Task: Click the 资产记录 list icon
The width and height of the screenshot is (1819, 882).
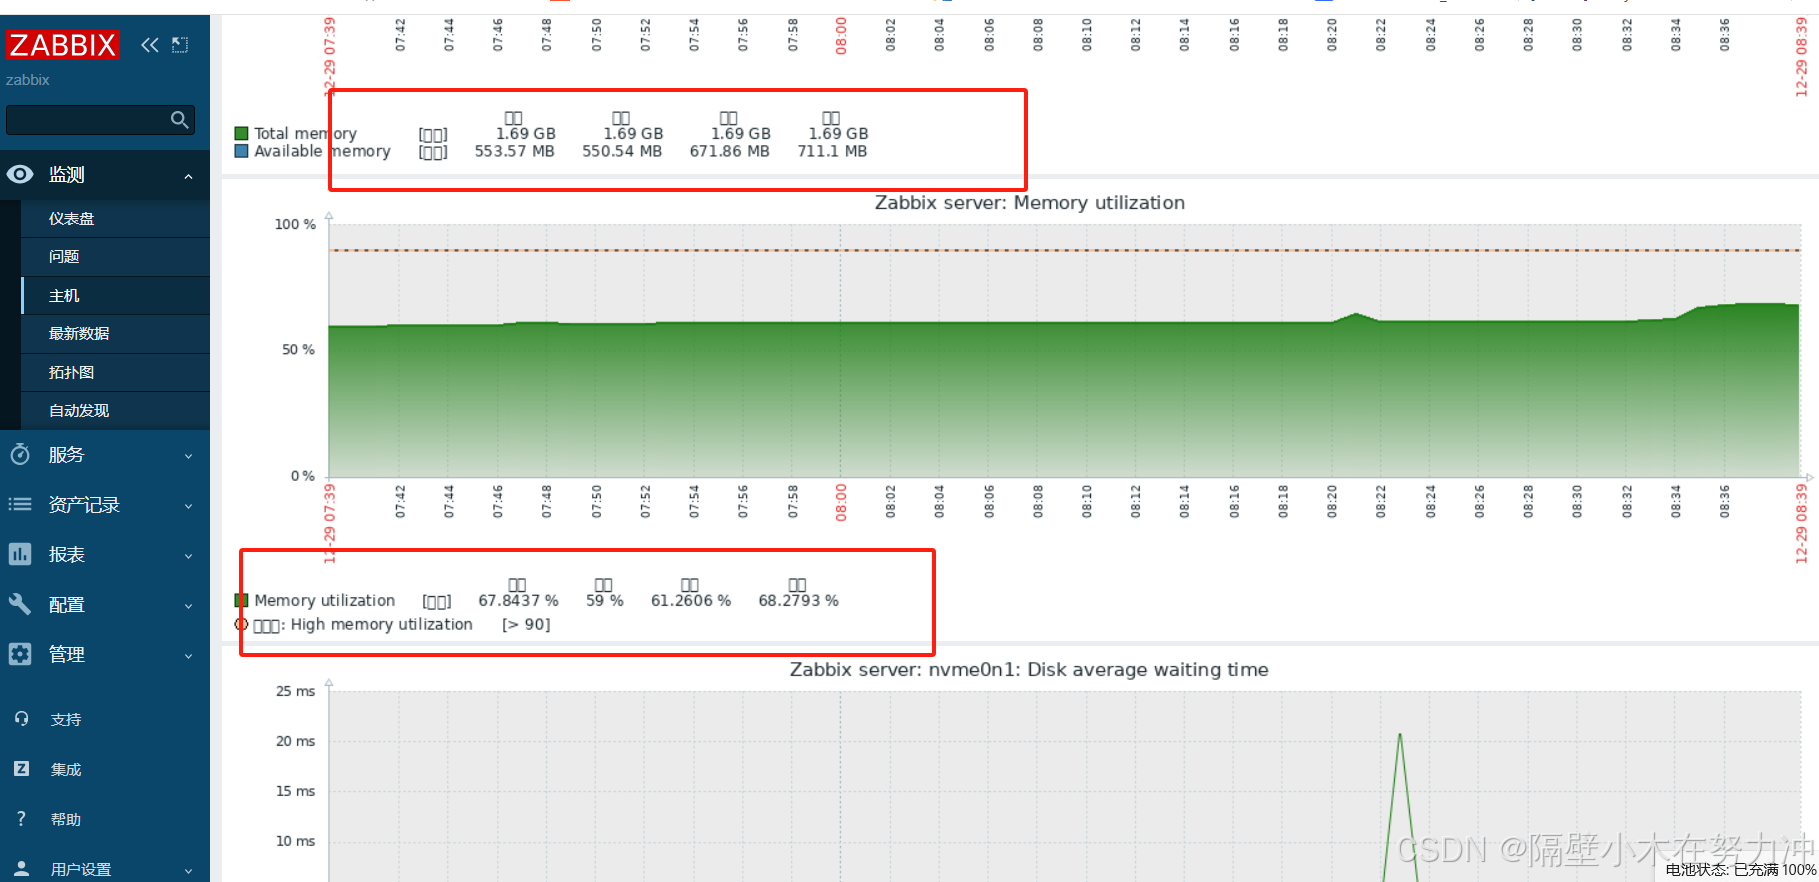Action: 20,505
